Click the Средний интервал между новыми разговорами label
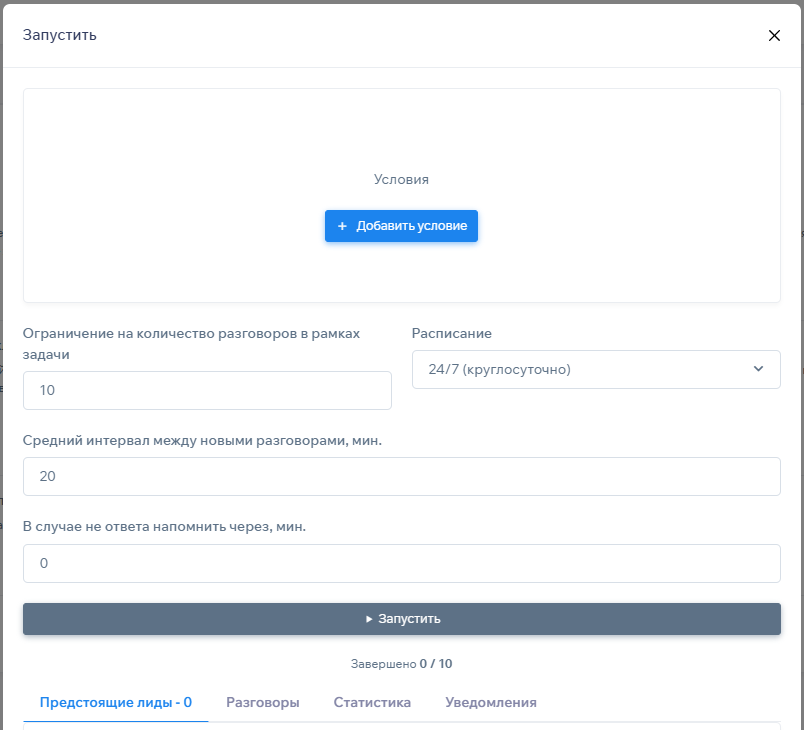This screenshot has width=804, height=730. click(203, 440)
